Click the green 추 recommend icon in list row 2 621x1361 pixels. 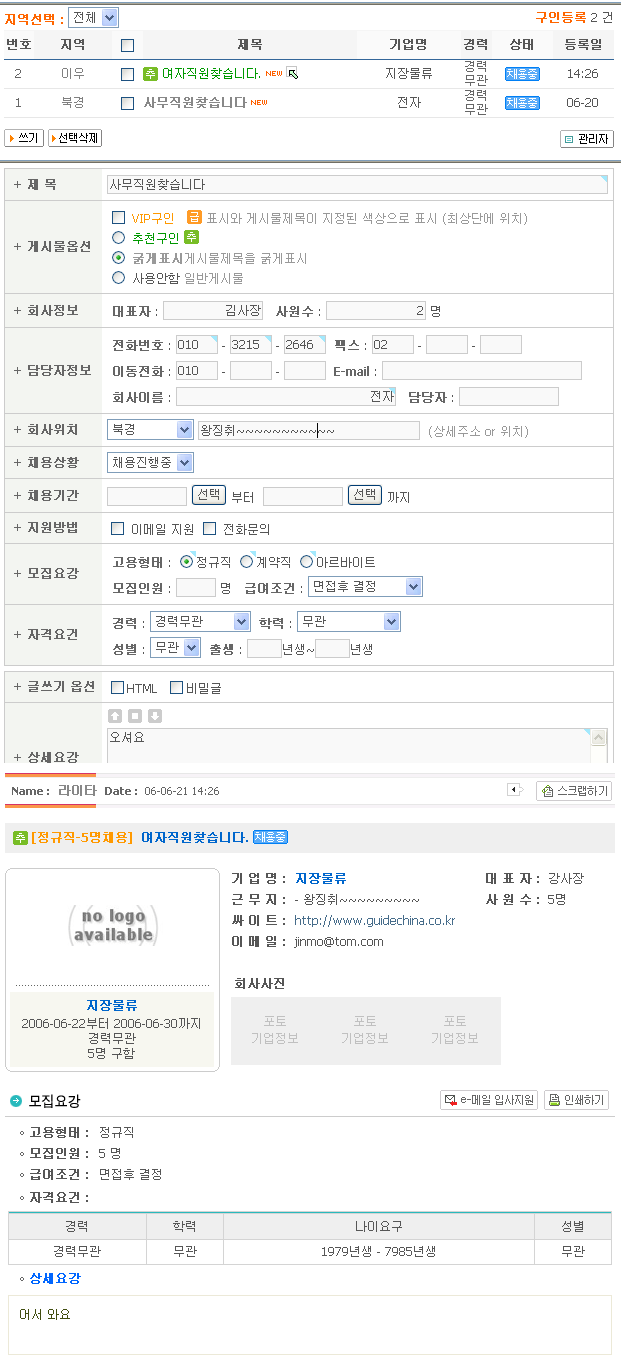151,74
